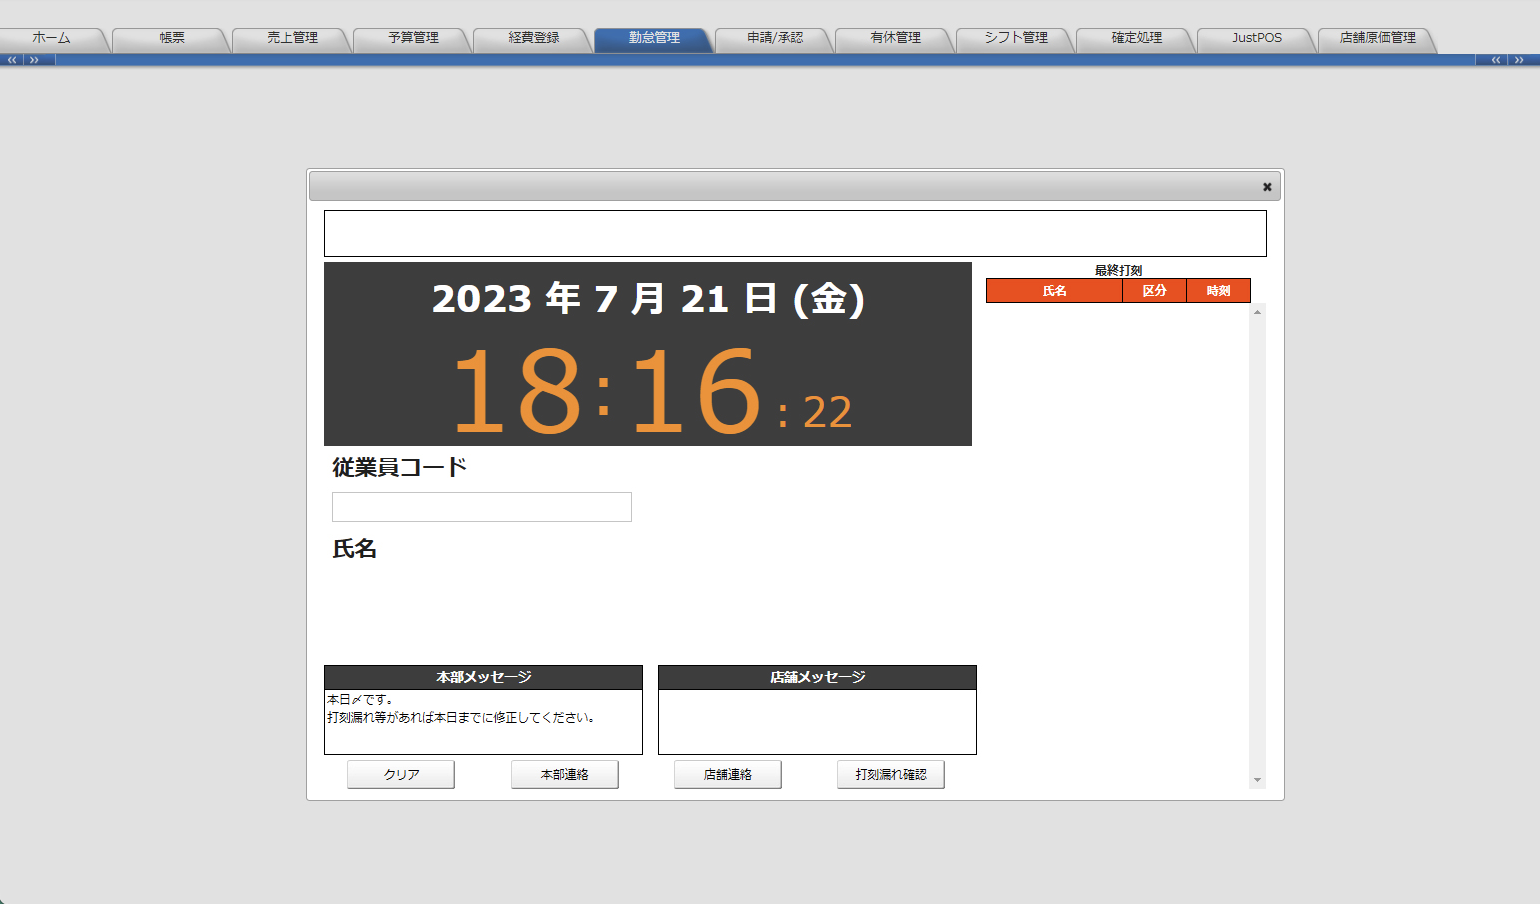Click the 本部メッセージ header

click(x=483, y=678)
